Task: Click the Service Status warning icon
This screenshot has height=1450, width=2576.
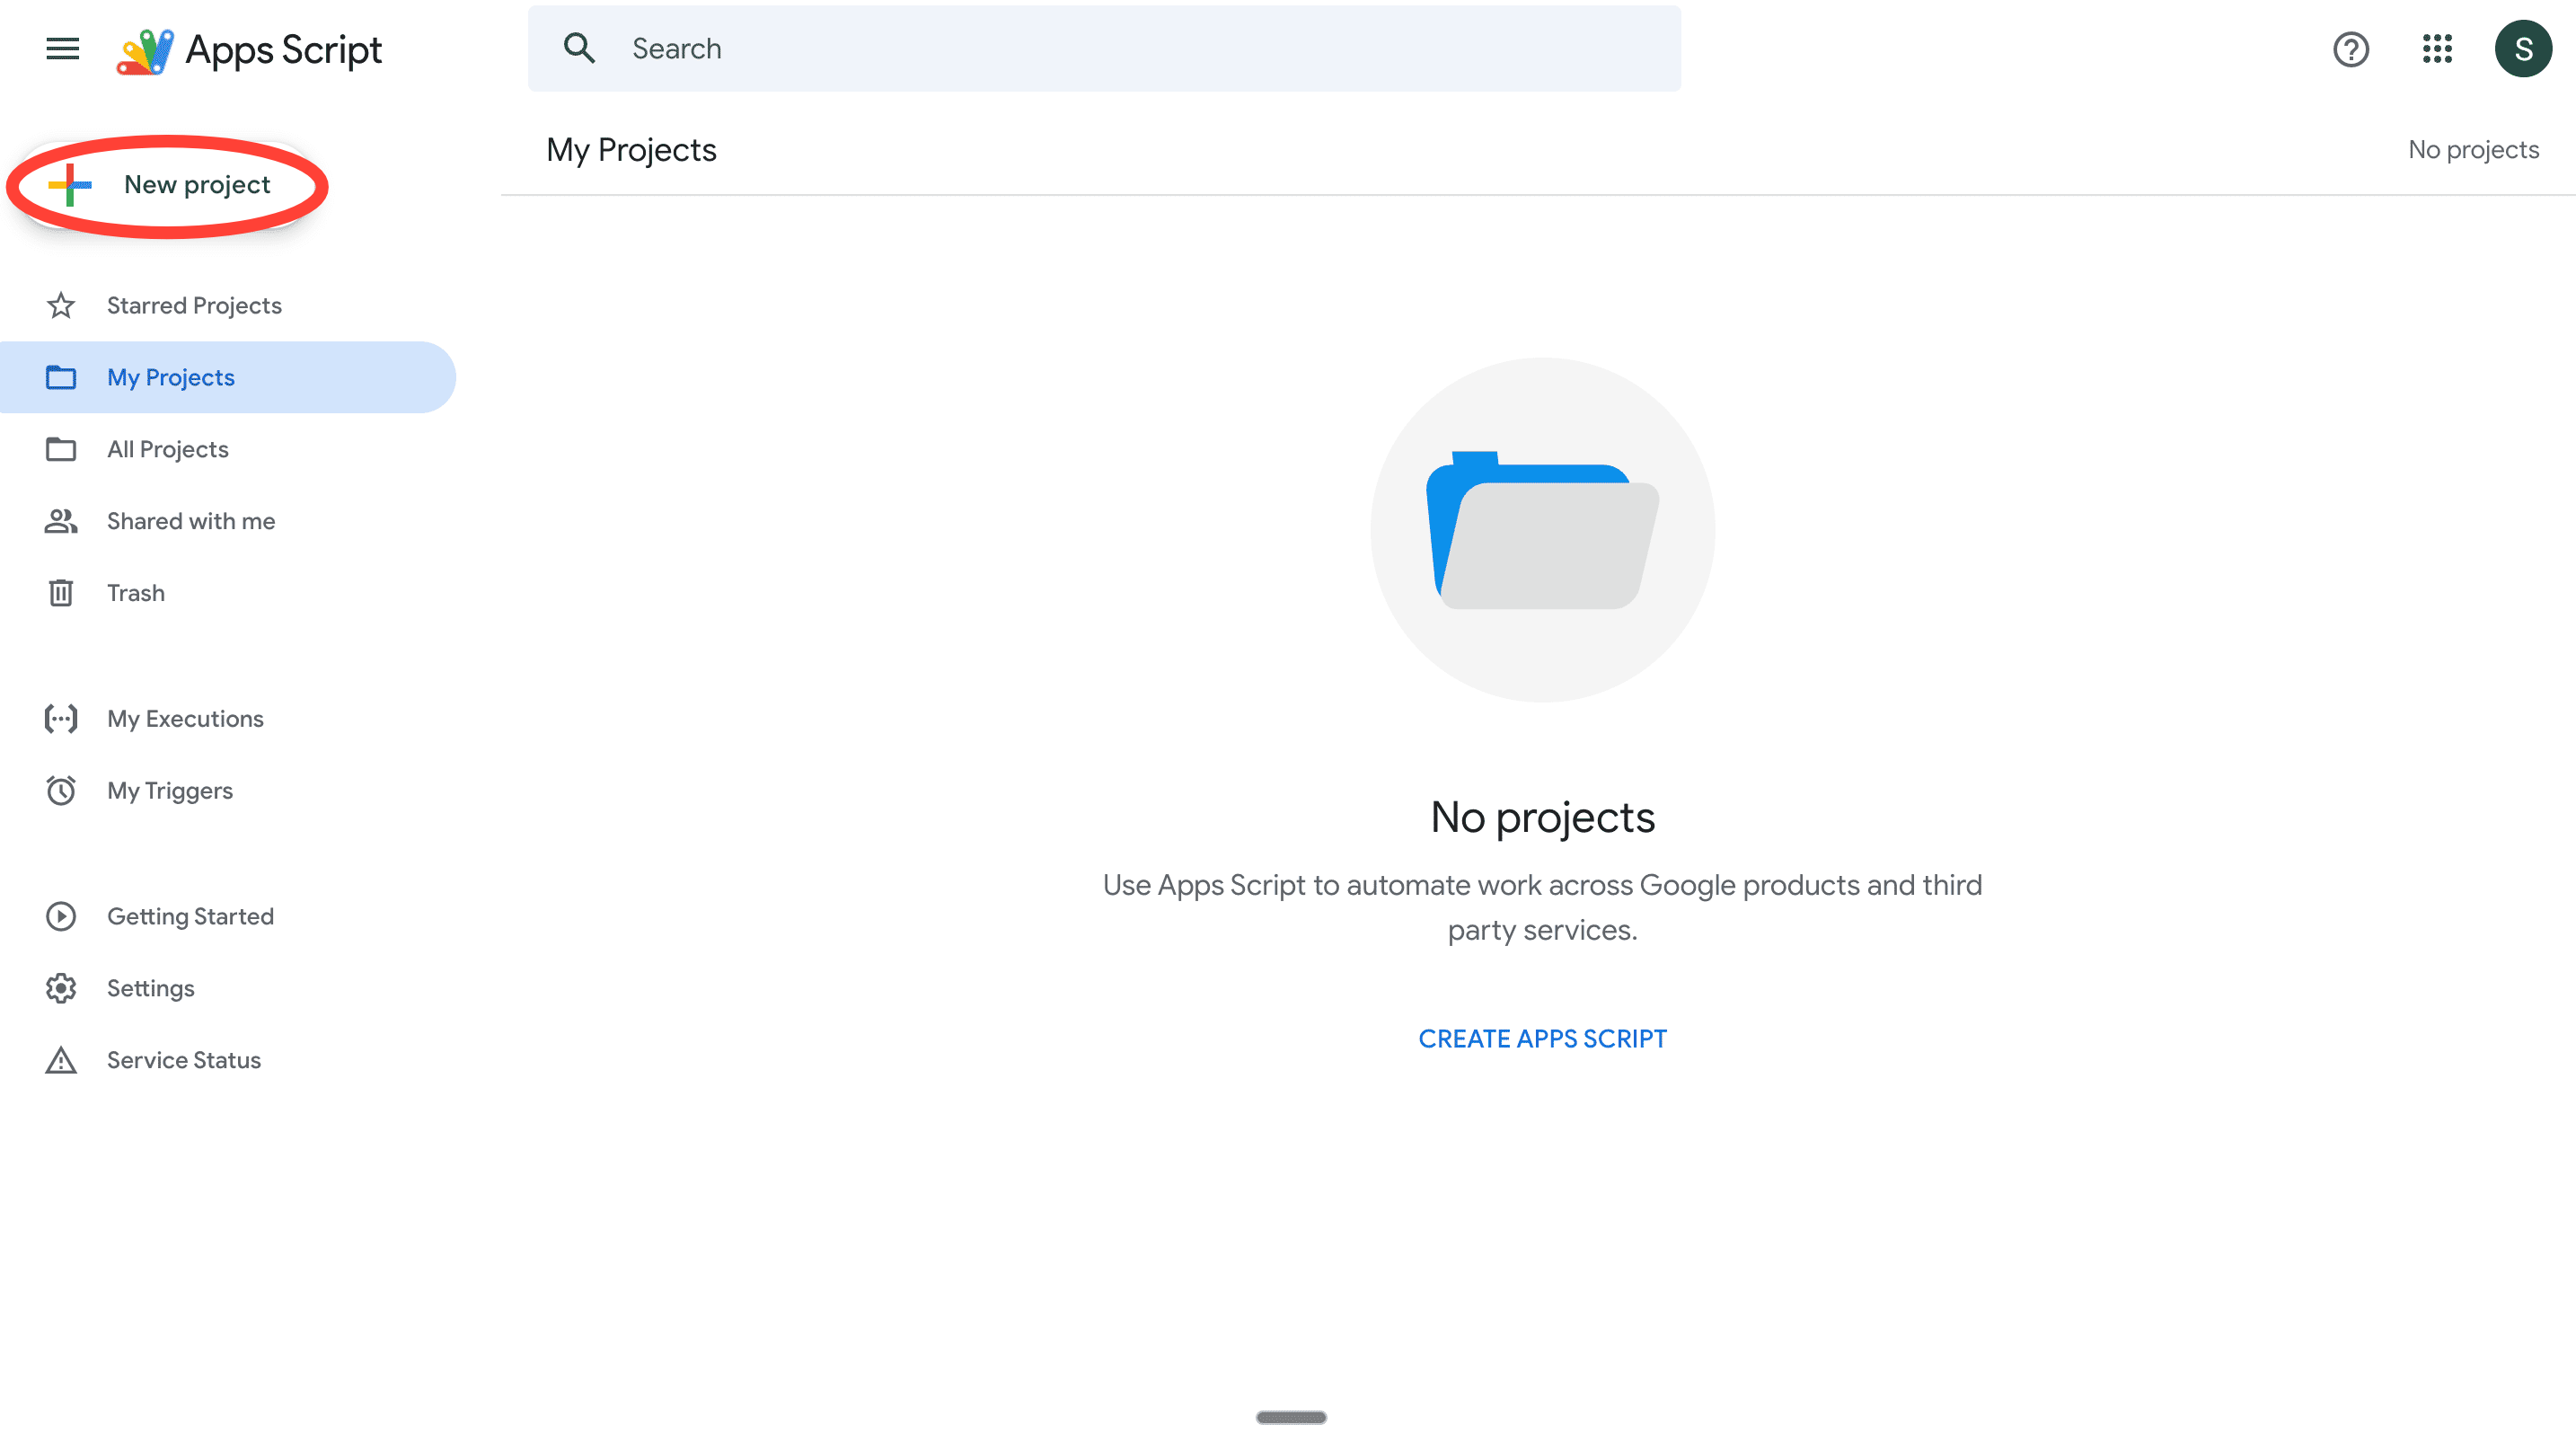Action: pyautogui.click(x=61, y=1060)
